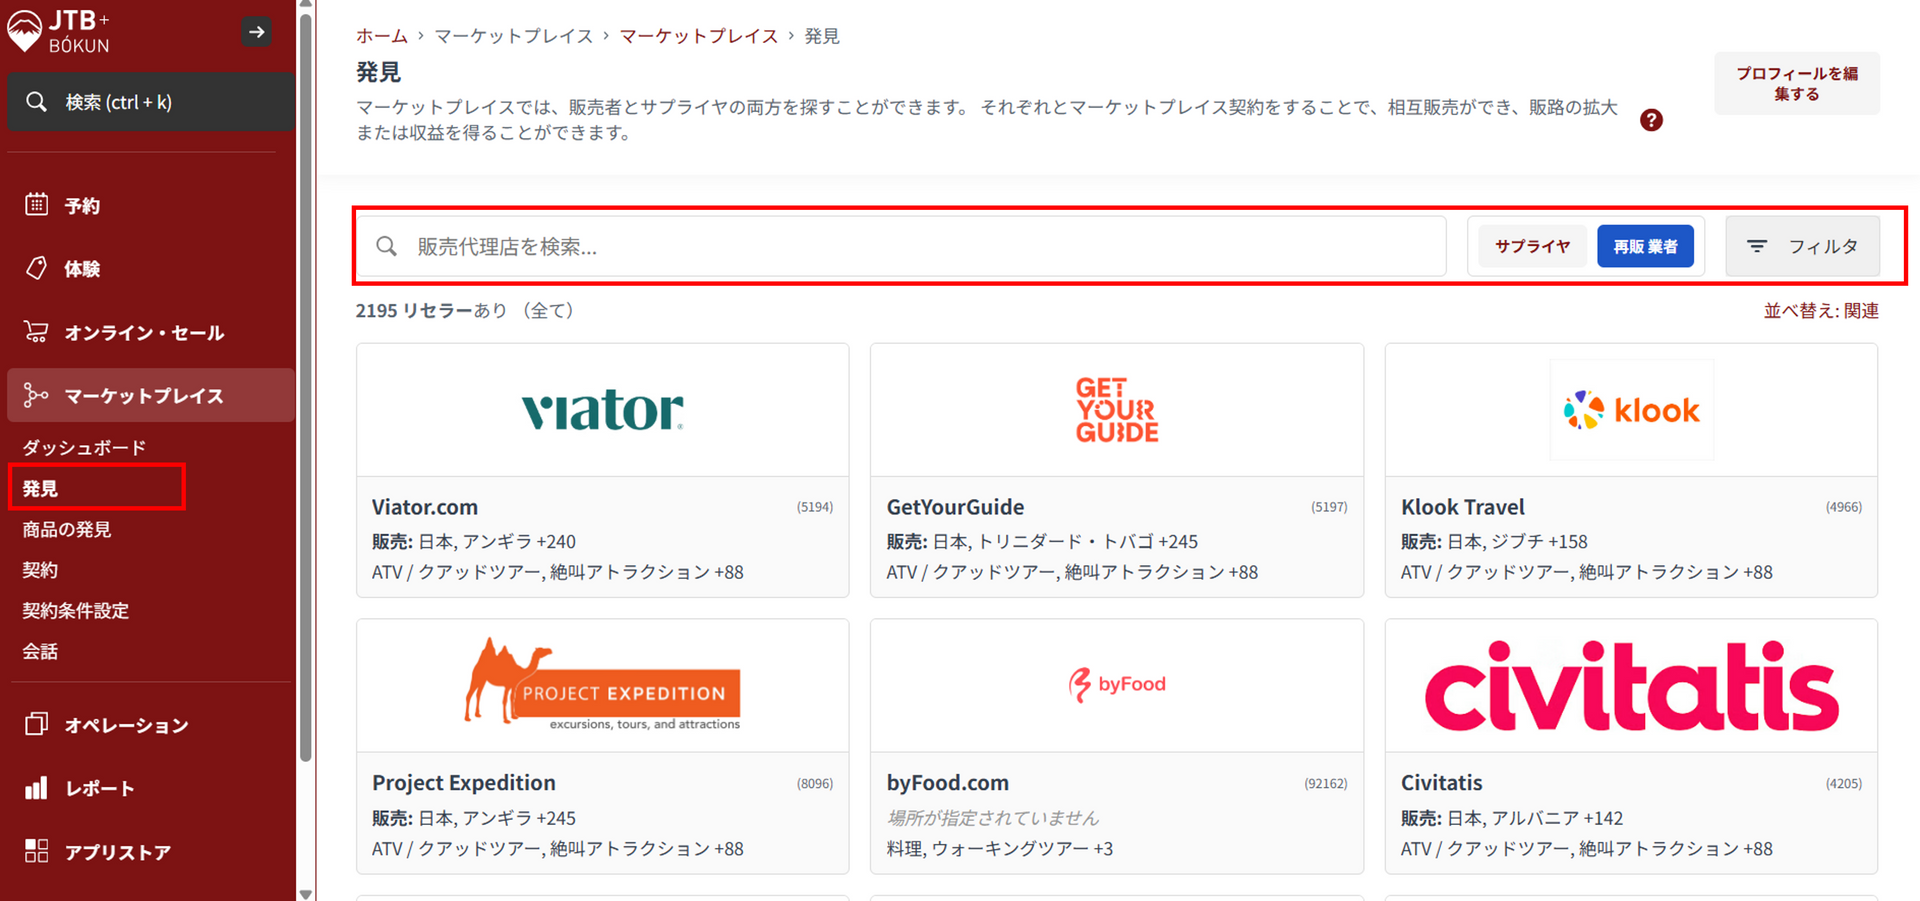This screenshot has width=1920, height=901.
Task: Click the sidebar search magnifier icon
Action: 36,102
